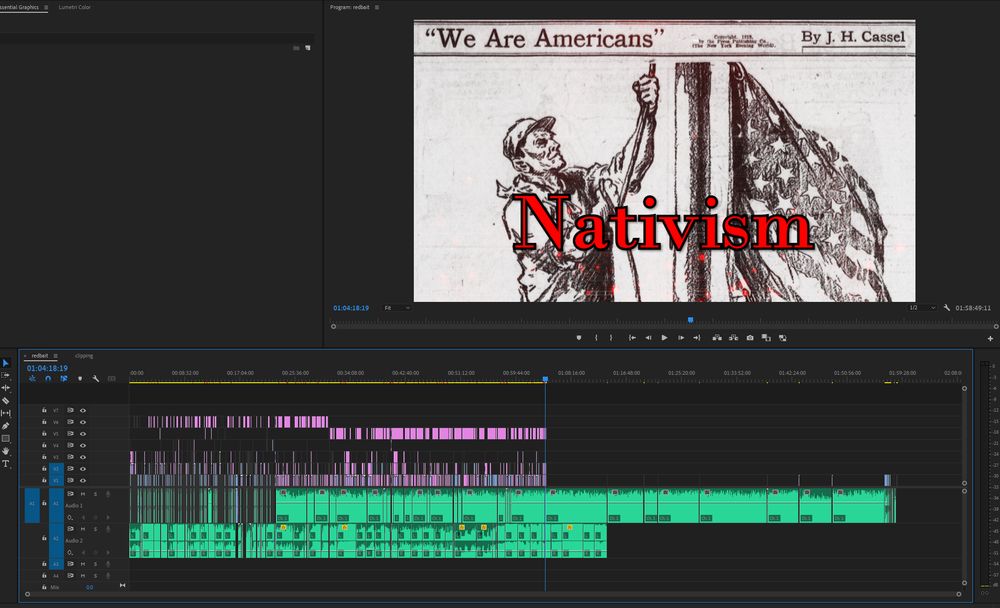This screenshot has height=608, width=1000.
Task: Select the Rectangle shape tool
Action: click(x=6, y=439)
